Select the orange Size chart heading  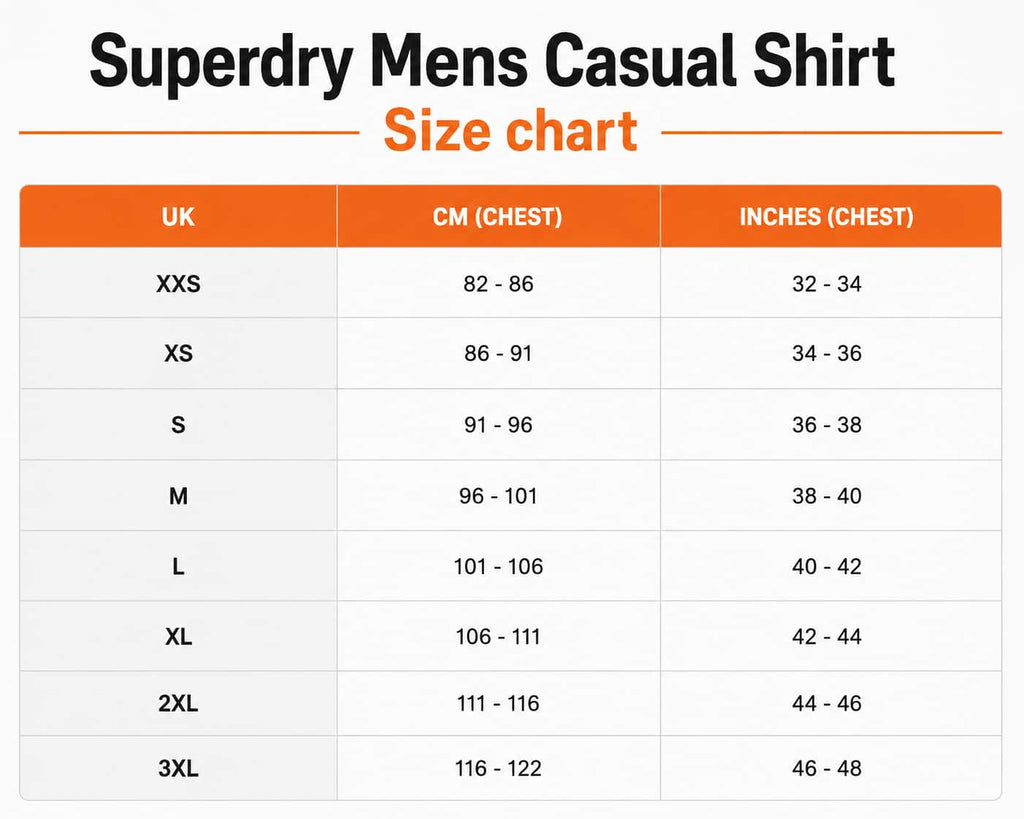tap(510, 131)
